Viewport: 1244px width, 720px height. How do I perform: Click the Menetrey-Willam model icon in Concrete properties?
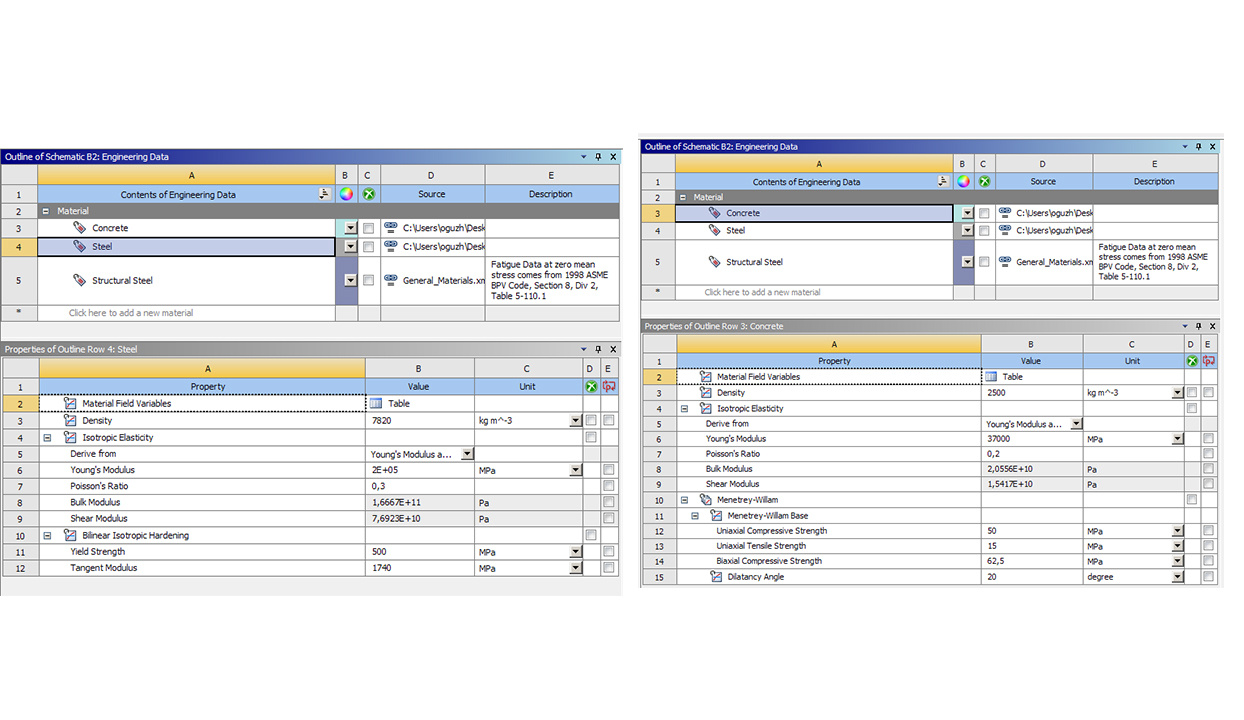(706, 500)
